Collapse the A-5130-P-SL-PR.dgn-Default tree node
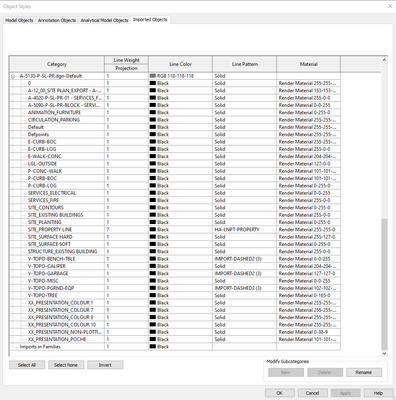 (x=13, y=76)
